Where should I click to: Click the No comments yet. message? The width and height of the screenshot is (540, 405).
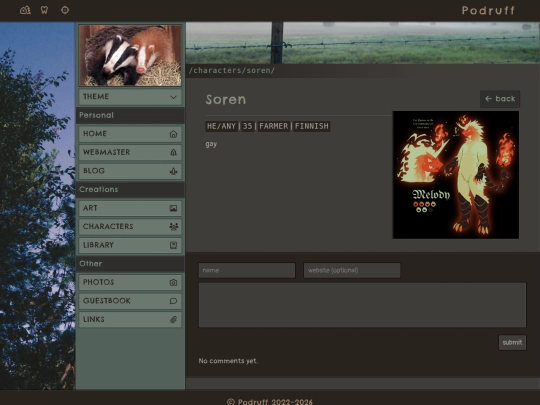tap(228, 361)
